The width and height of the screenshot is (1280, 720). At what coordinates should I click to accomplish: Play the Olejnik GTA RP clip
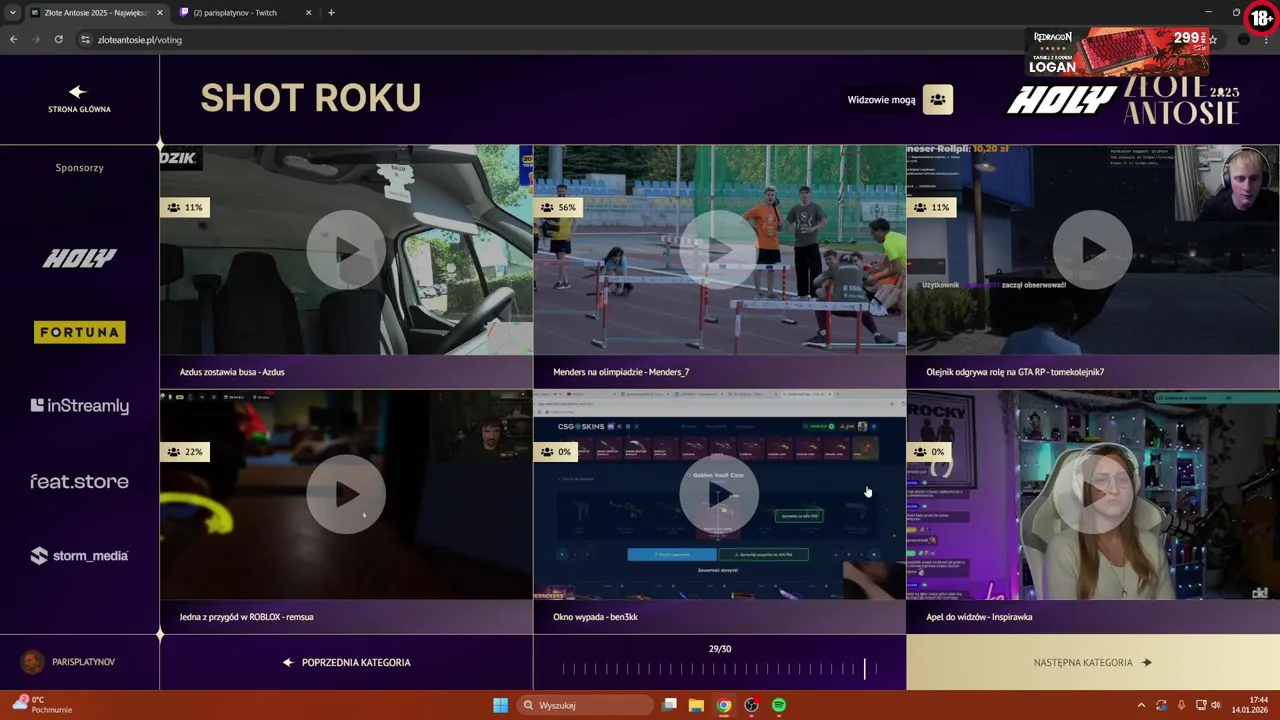tap(1092, 250)
